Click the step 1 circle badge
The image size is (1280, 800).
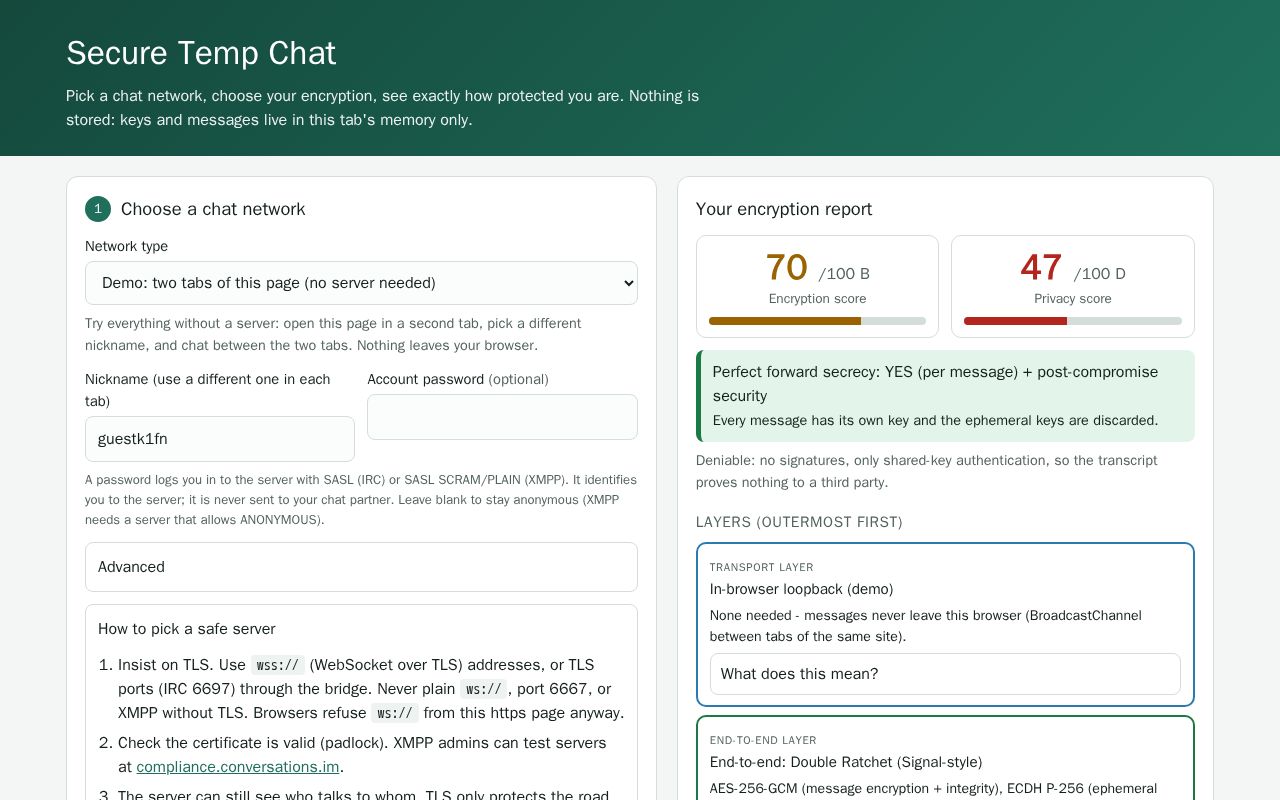click(98, 209)
